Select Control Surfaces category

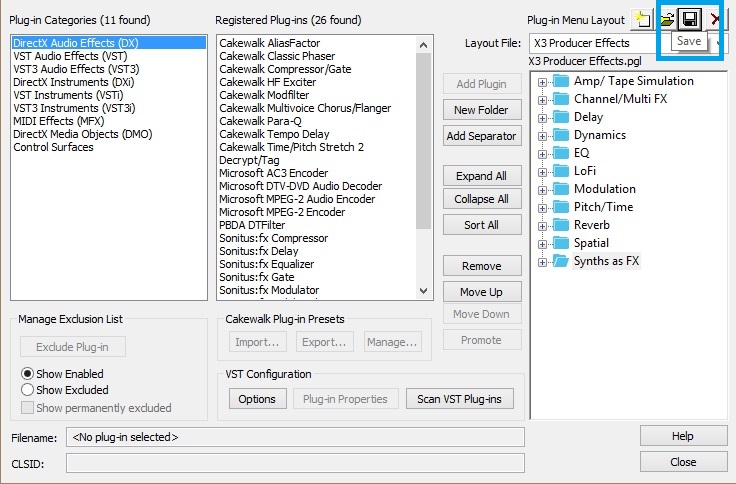coord(54,147)
